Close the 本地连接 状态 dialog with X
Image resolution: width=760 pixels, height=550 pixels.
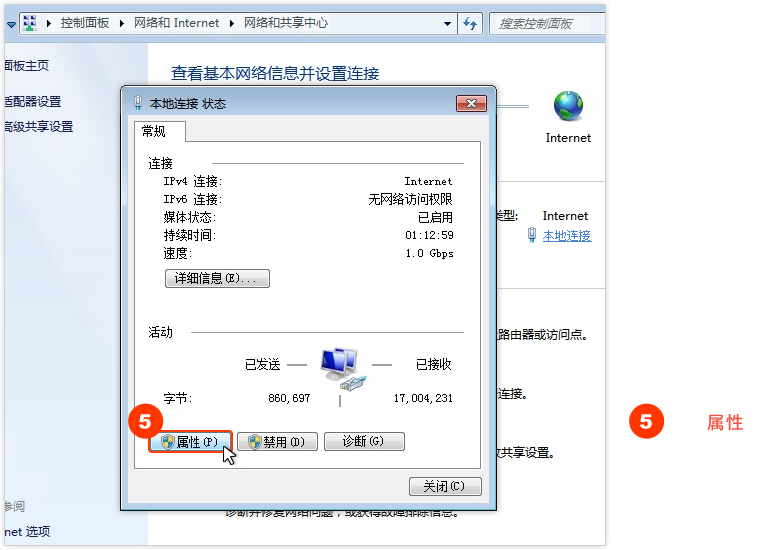coord(470,103)
